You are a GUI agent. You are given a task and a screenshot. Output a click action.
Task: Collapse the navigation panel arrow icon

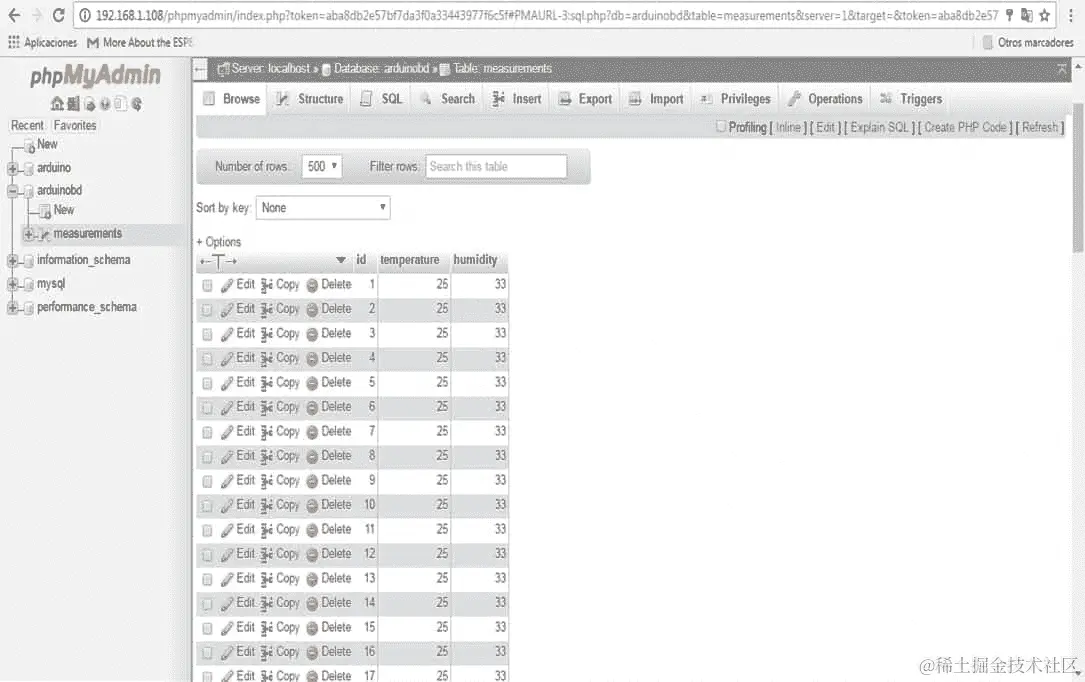tap(200, 68)
